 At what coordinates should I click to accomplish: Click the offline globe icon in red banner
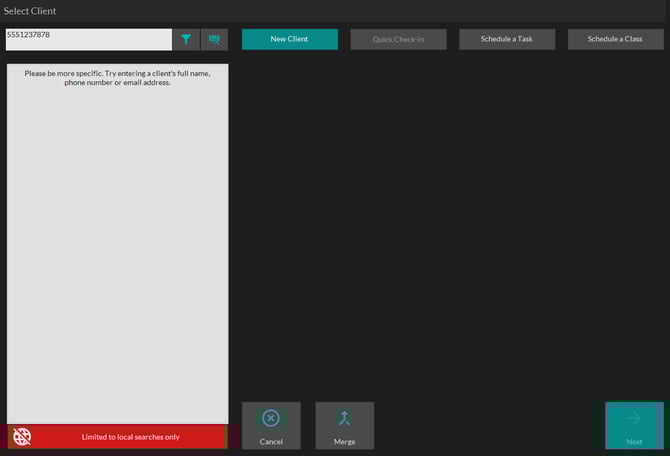(x=22, y=437)
